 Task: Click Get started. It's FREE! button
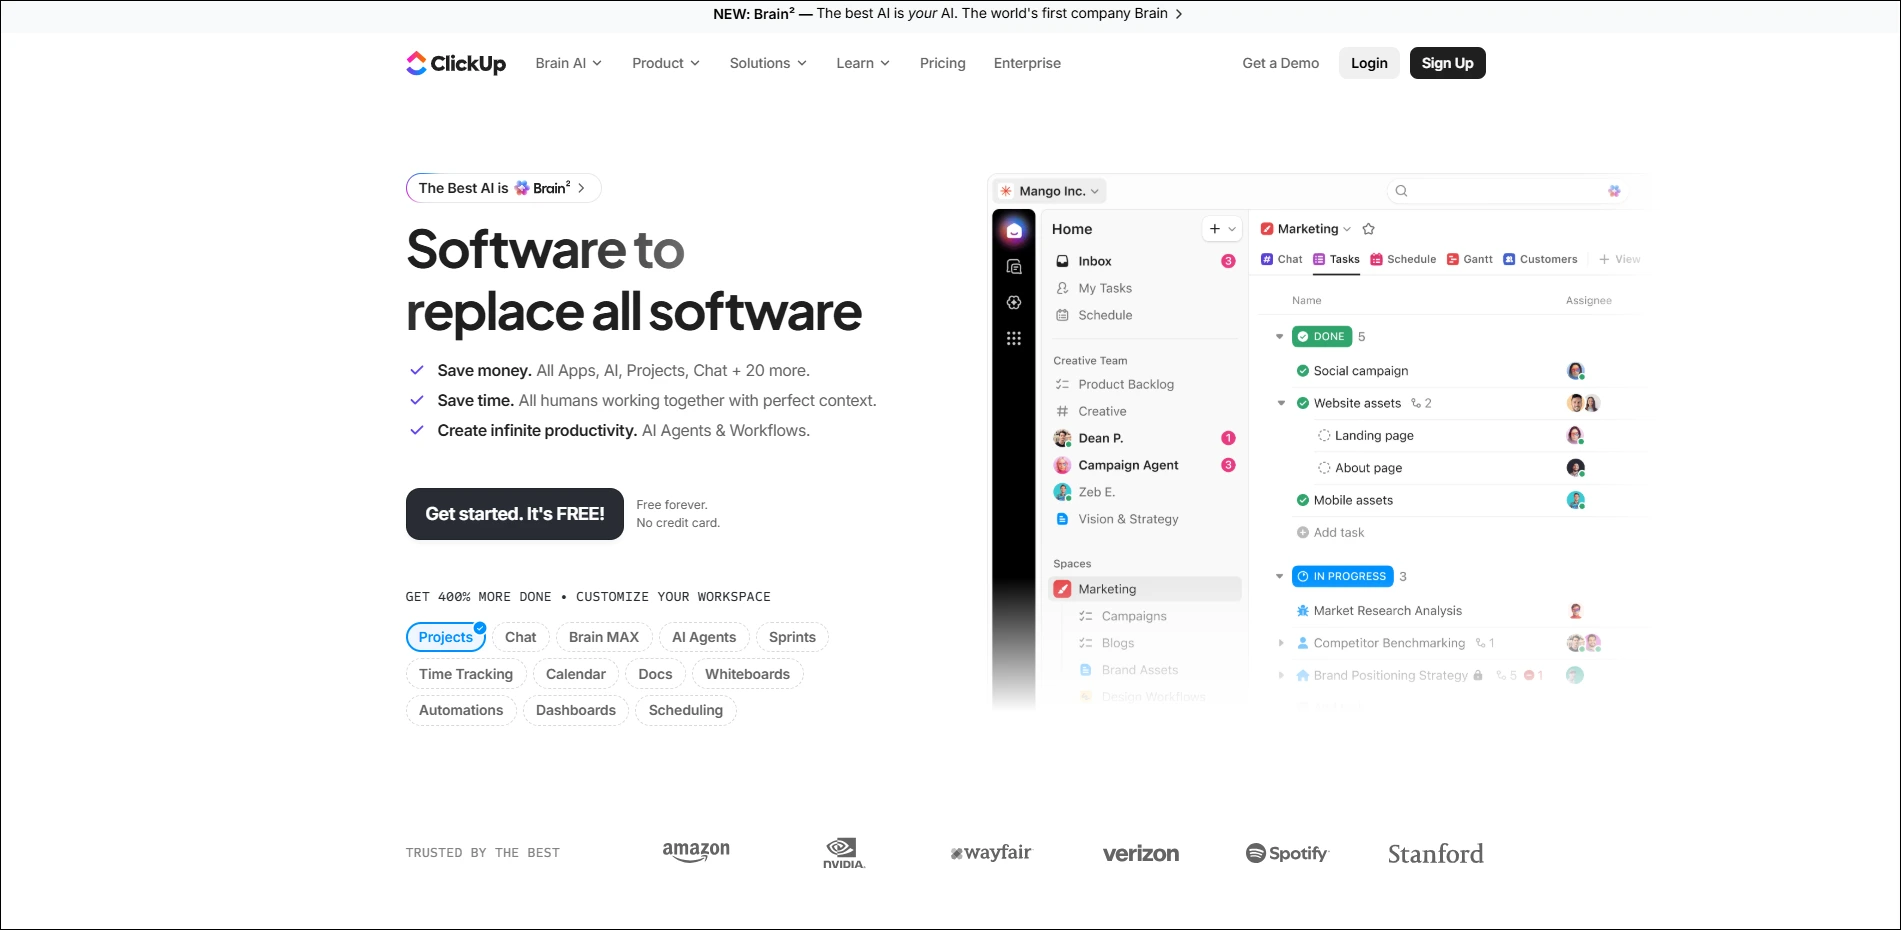515,514
